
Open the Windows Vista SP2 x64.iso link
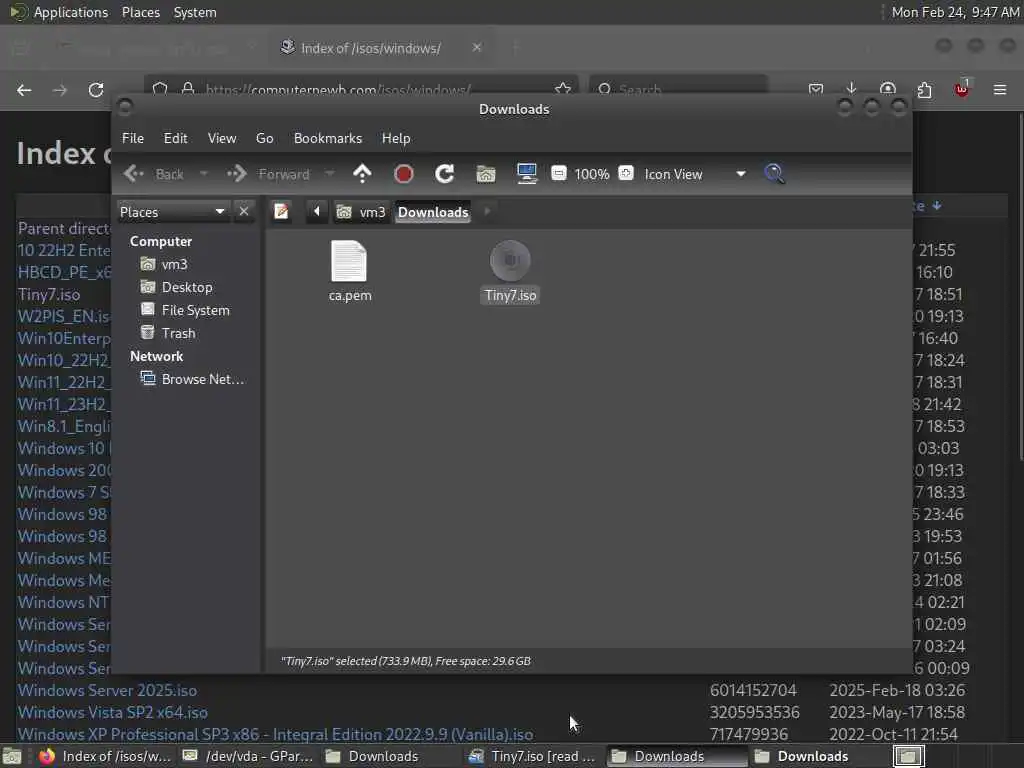pyautogui.click(x=112, y=712)
